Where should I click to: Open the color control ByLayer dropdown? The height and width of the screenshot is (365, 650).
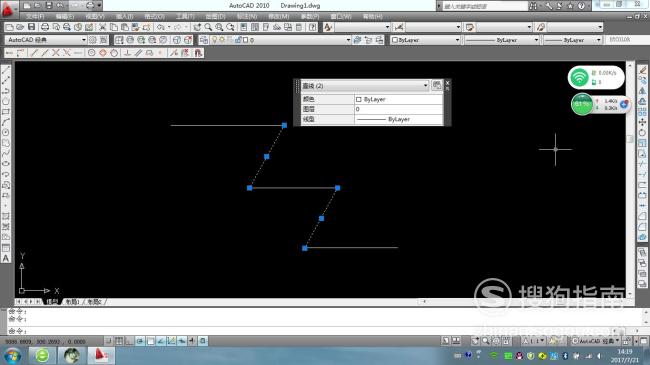[x=425, y=40]
